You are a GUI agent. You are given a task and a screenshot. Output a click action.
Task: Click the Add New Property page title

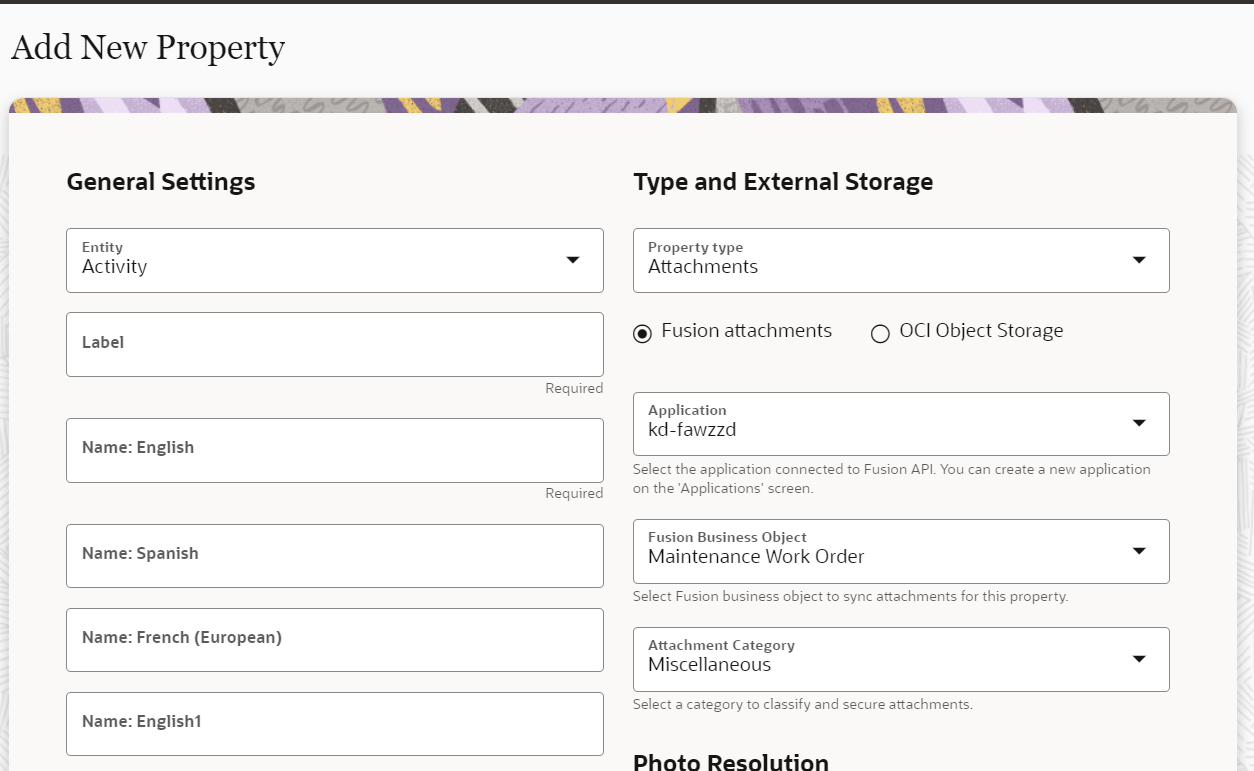[148, 47]
